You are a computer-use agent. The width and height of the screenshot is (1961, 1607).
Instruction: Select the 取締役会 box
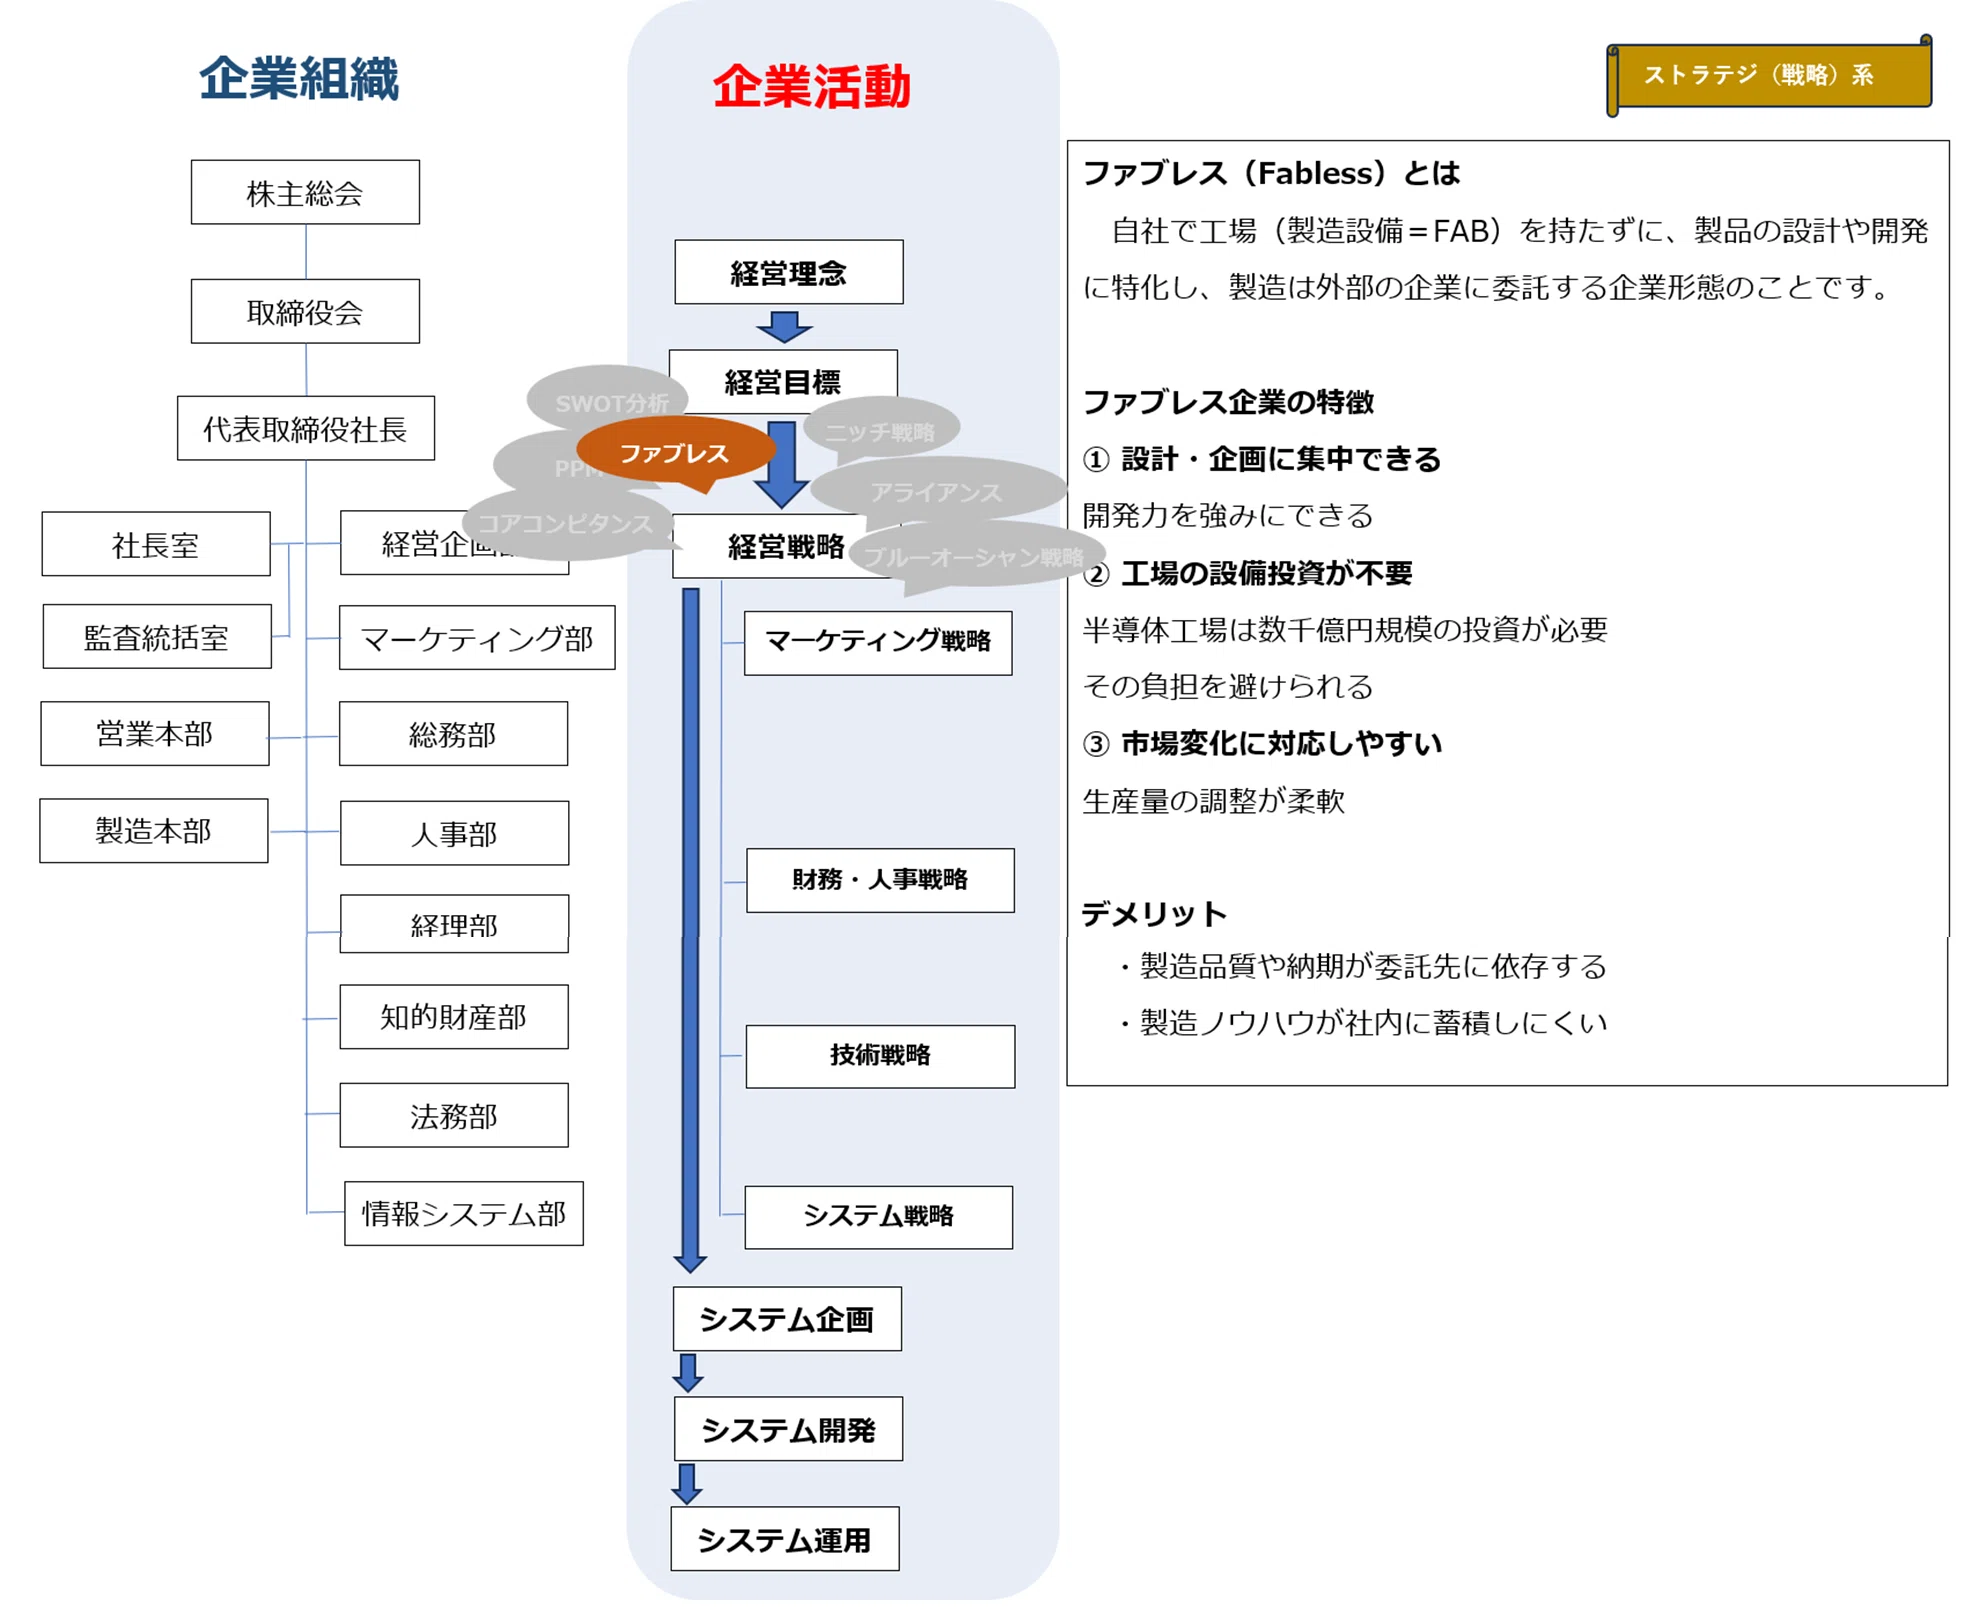tap(305, 311)
